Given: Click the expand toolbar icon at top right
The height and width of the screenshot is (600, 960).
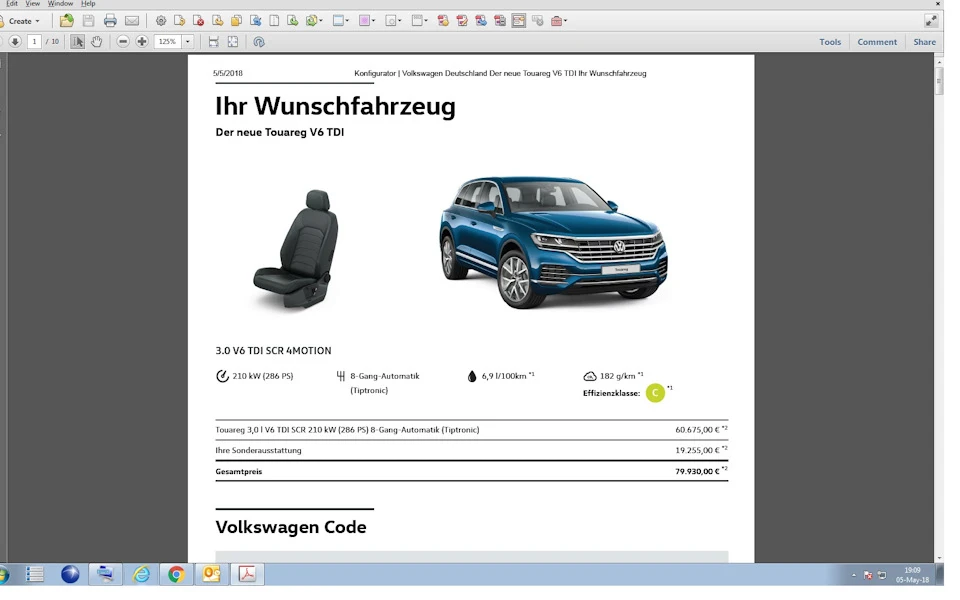Looking at the screenshot, I should pyautogui.click(x=931, y=21).
